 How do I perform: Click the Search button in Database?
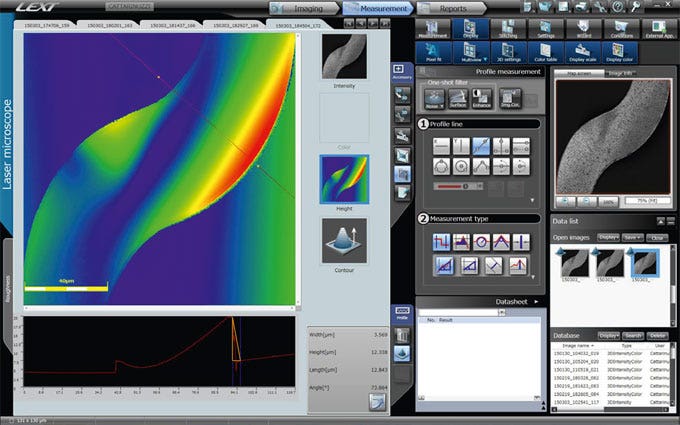[633, 335]
